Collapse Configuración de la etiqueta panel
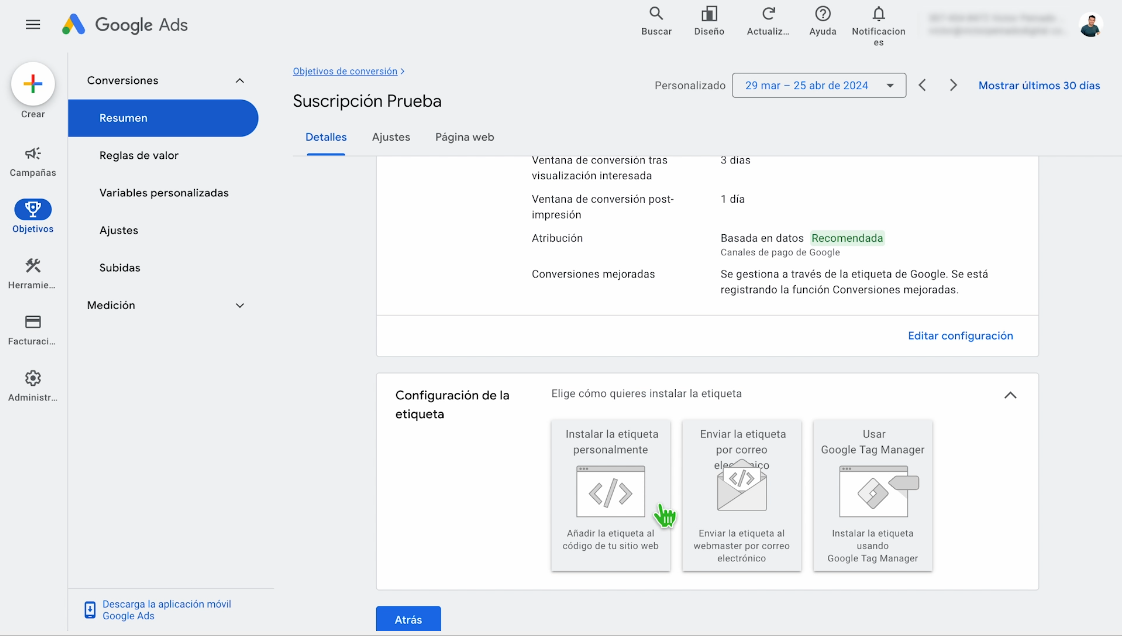 click(1010, 395)
